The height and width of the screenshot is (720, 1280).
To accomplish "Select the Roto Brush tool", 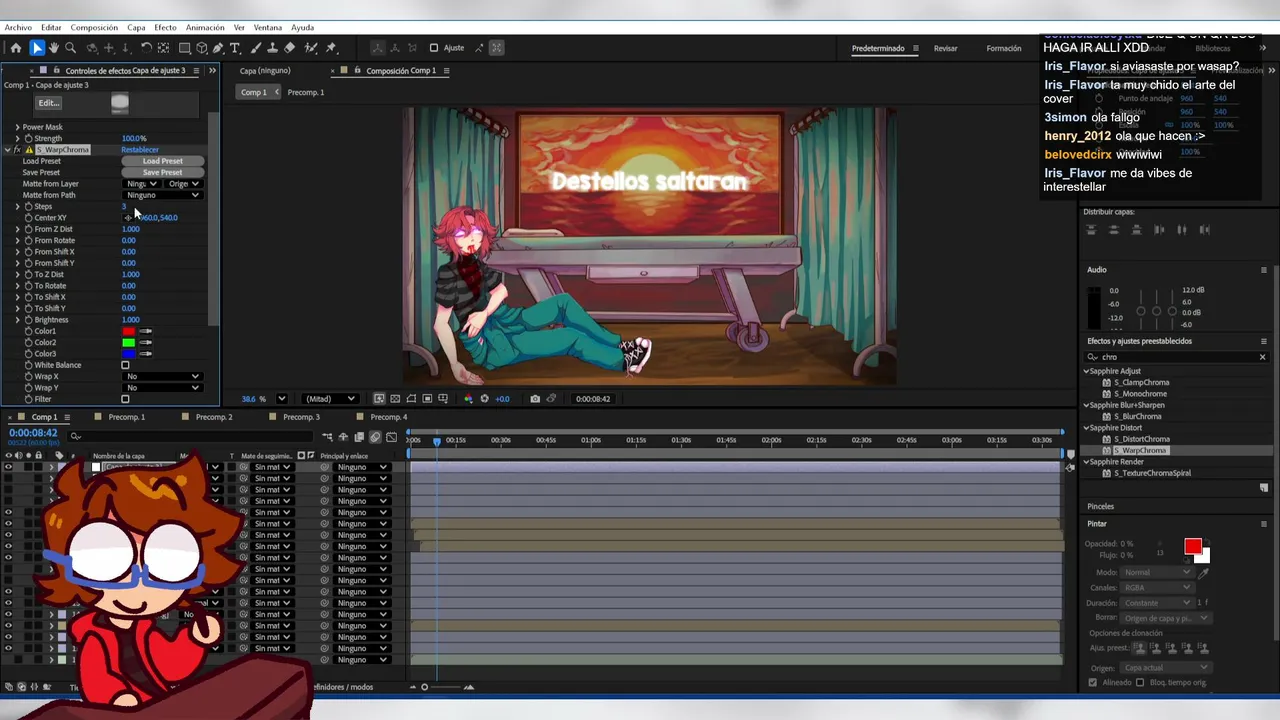I will point(310,48).
